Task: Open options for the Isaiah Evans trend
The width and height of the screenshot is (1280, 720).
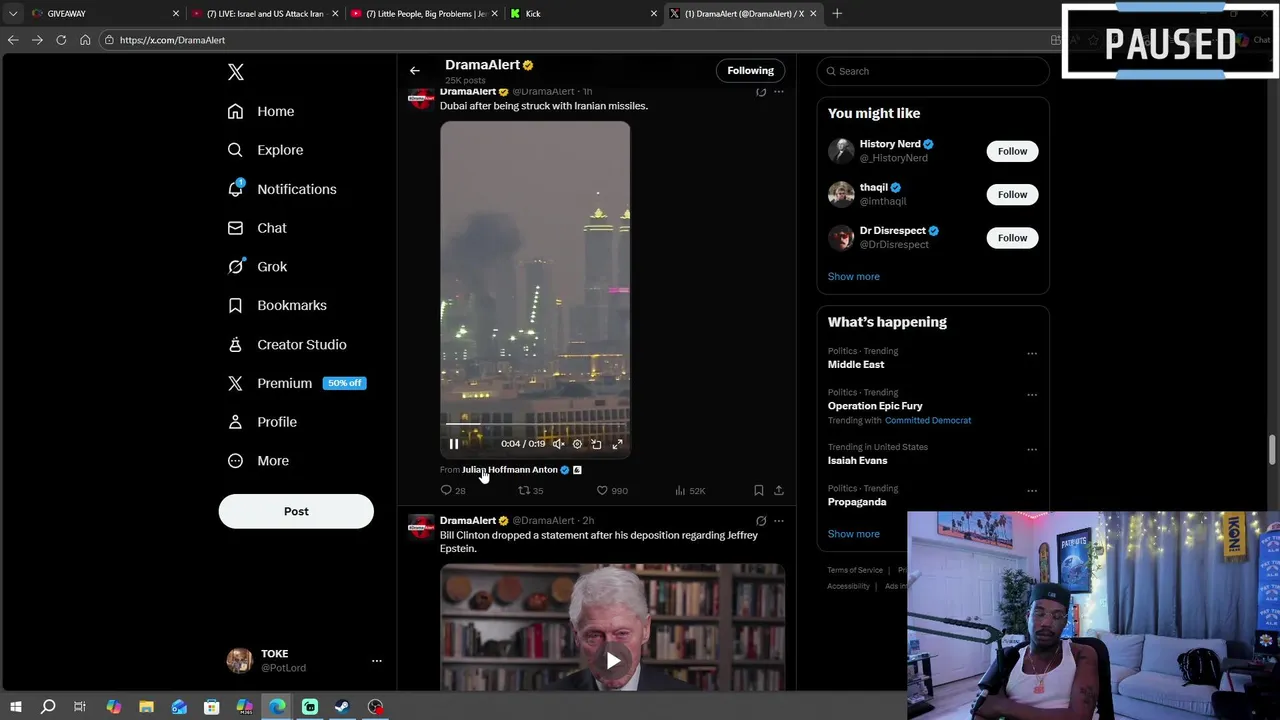Action: tap(1032, 449)
